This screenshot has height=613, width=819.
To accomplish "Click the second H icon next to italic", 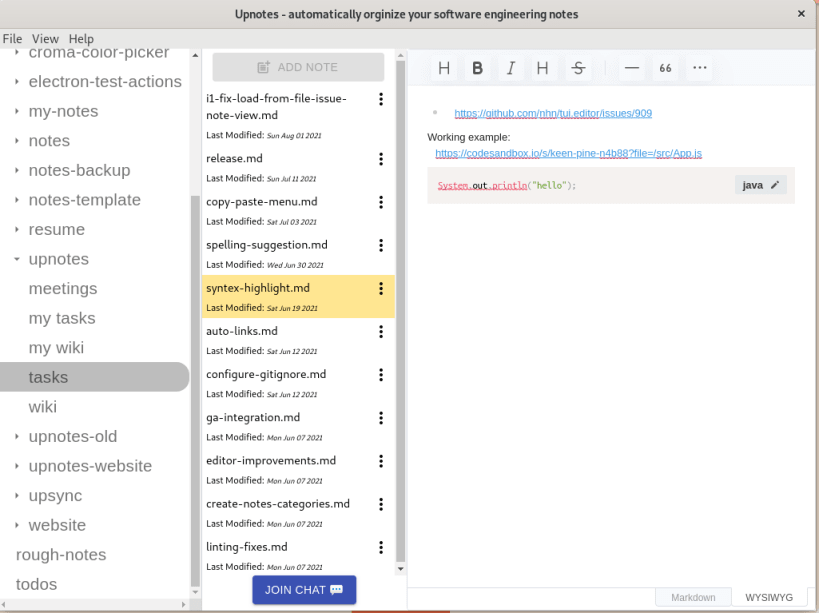I will pos(543,68).
